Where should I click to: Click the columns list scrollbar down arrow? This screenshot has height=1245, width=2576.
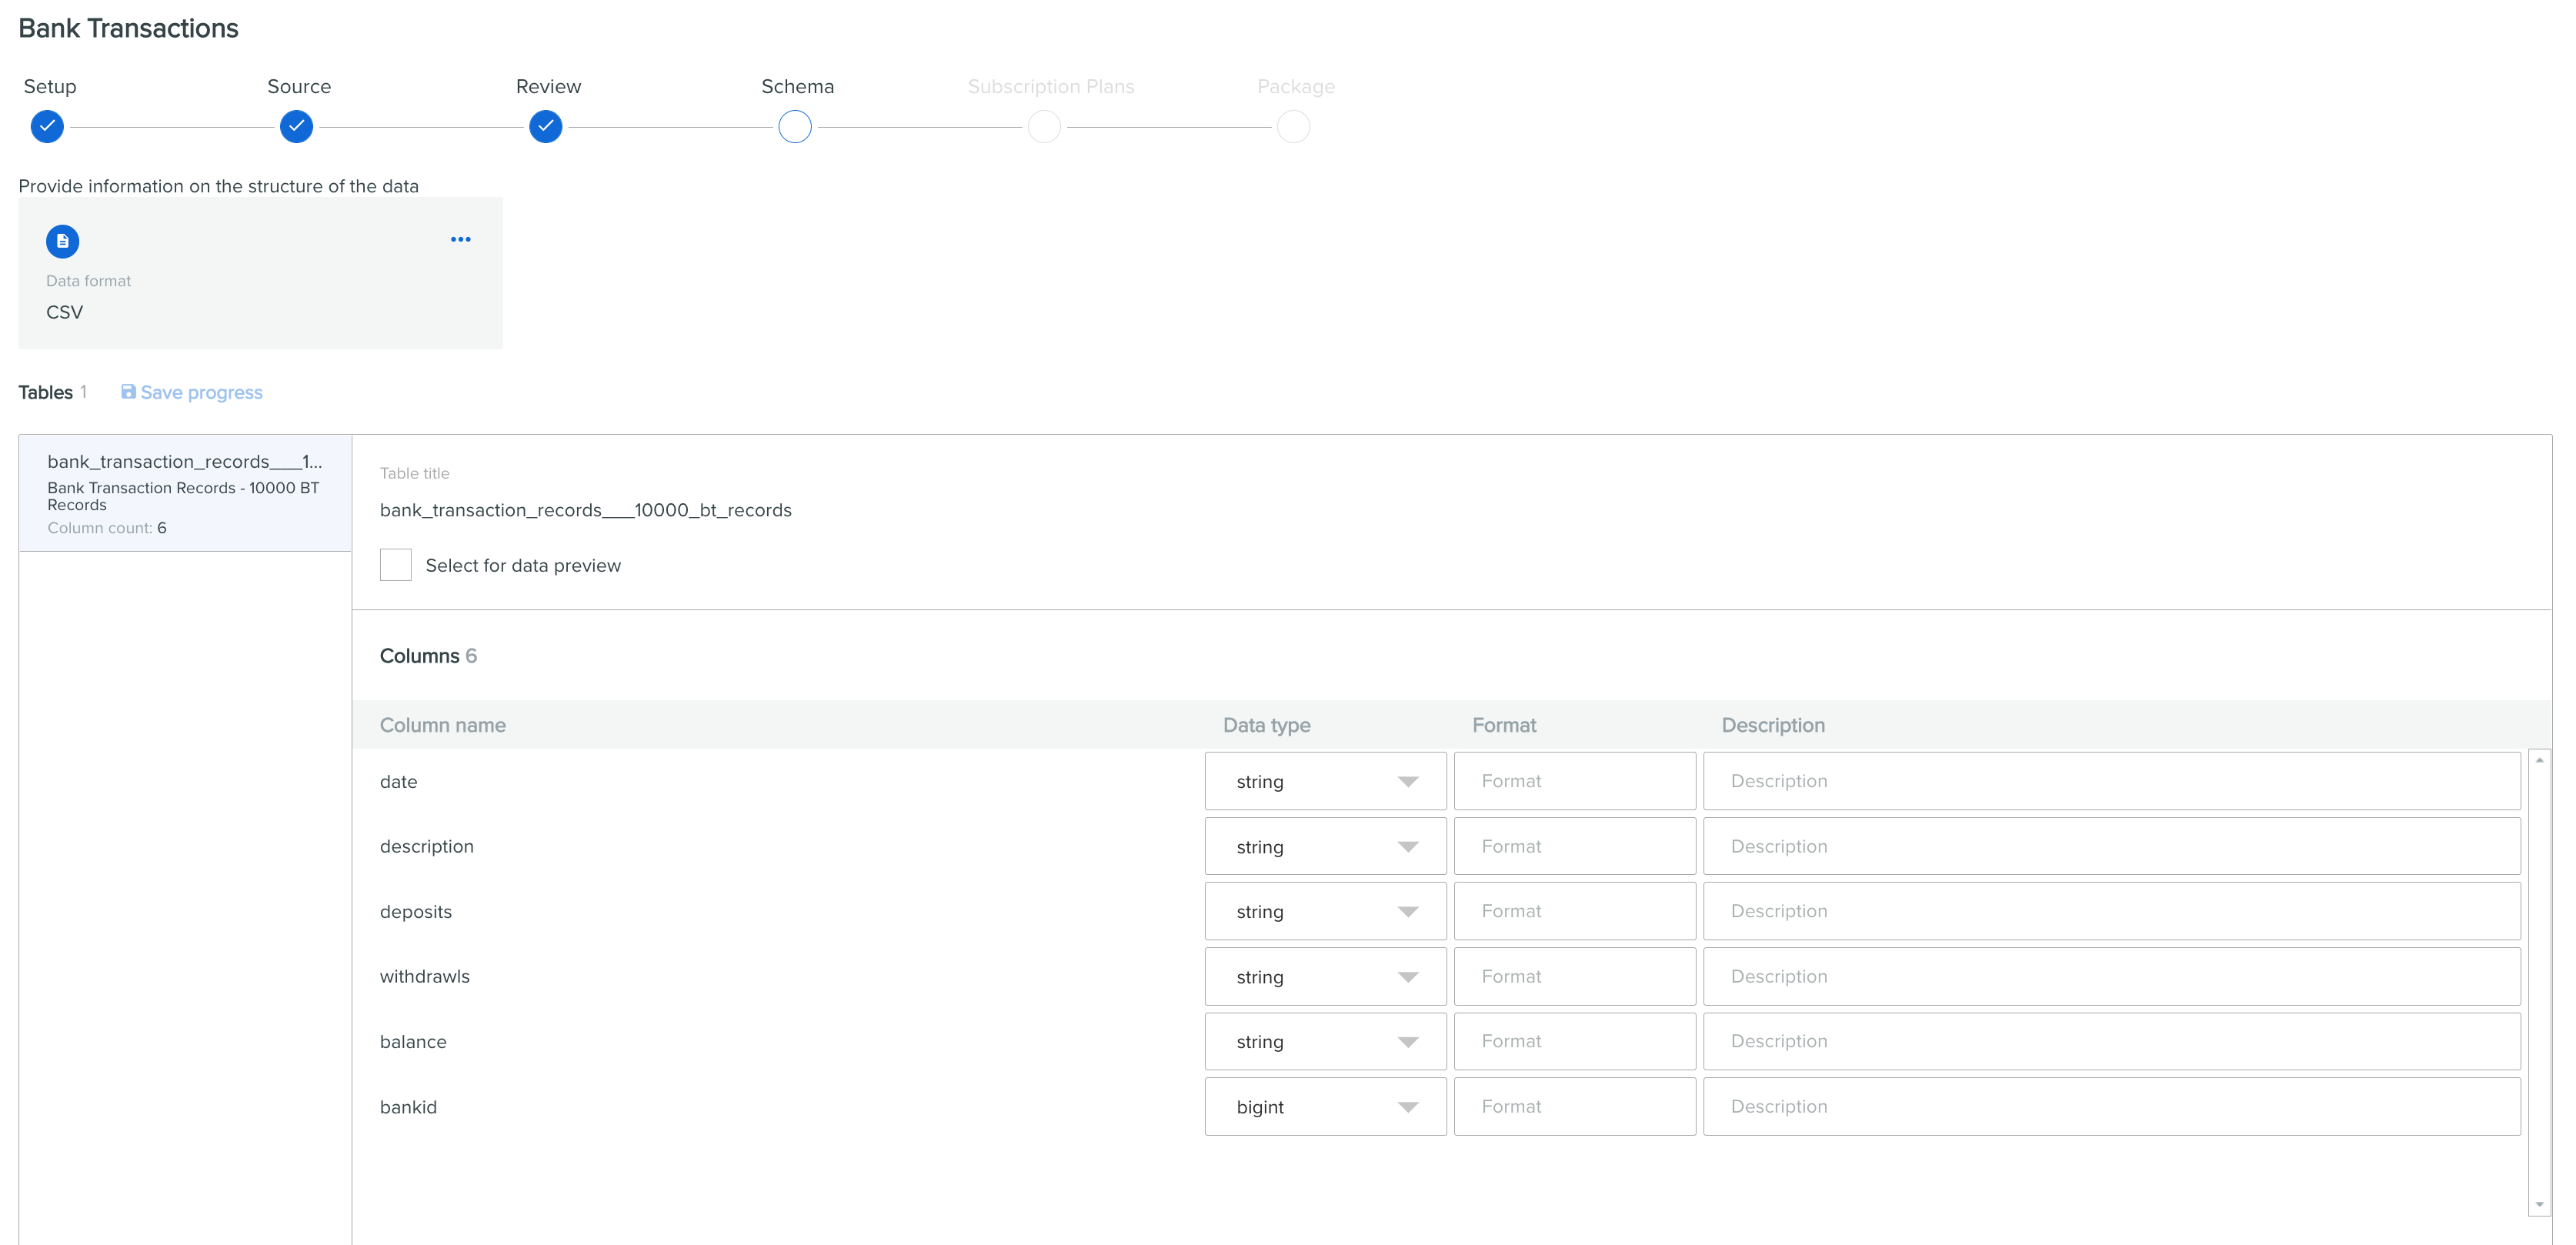(2539, 1204)
